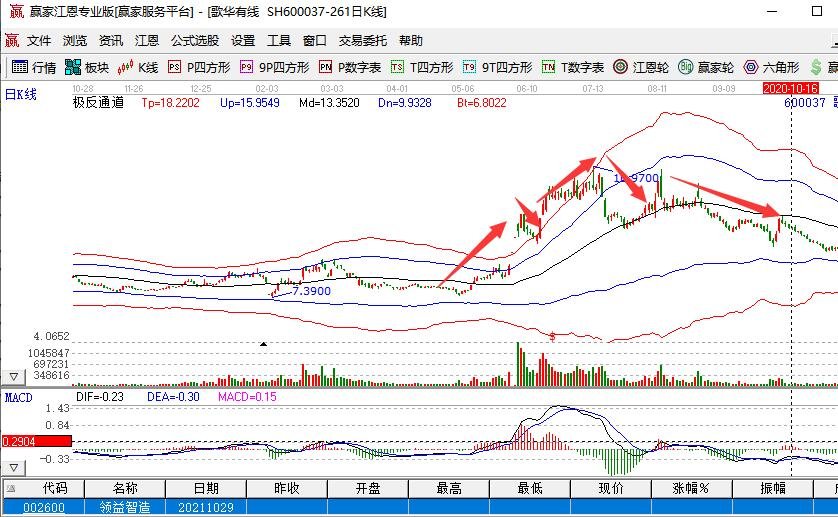
Task: Click the app logo in title bar
Action: coord(17,11)
